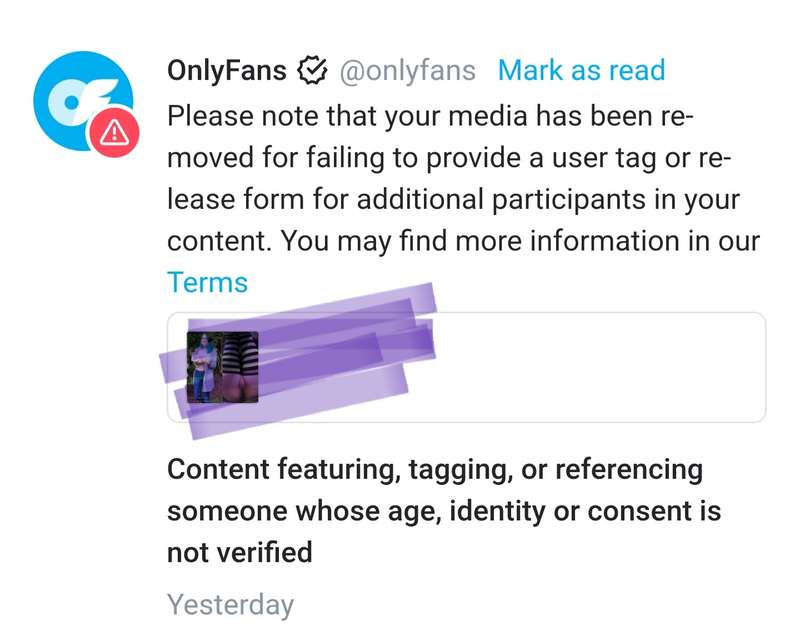Click the "Content featuring, tagging, or referencing" line
800x642 pixels.
pyautogui.click(x=435, y=469)
